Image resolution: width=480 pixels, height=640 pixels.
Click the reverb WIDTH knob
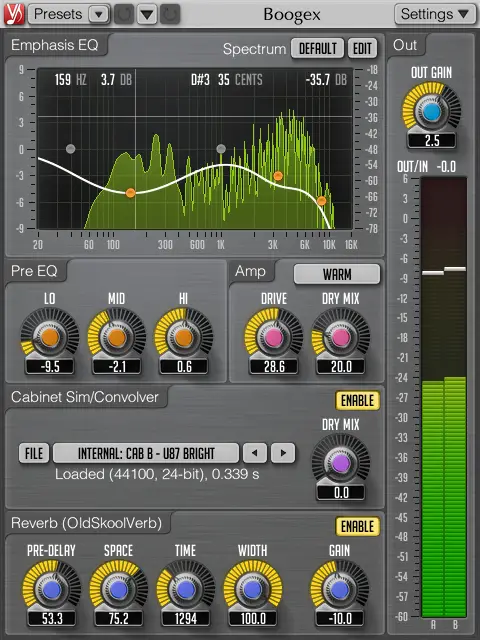(252, 589)
